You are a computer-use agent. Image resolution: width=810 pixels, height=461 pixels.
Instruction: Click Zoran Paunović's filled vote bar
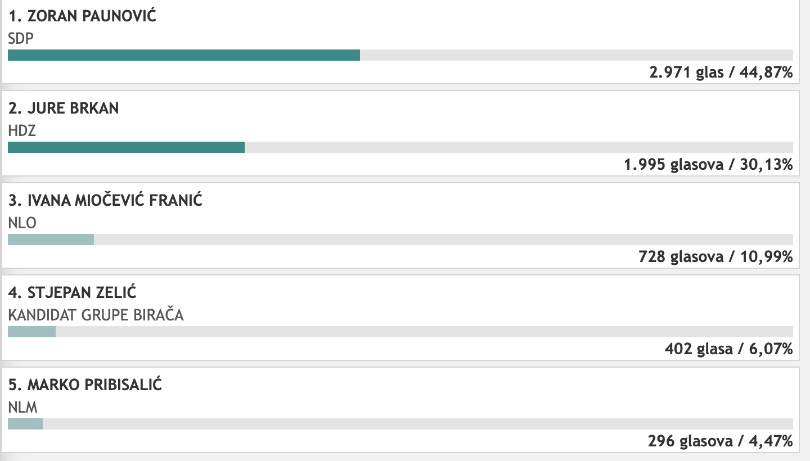[184, 55]
